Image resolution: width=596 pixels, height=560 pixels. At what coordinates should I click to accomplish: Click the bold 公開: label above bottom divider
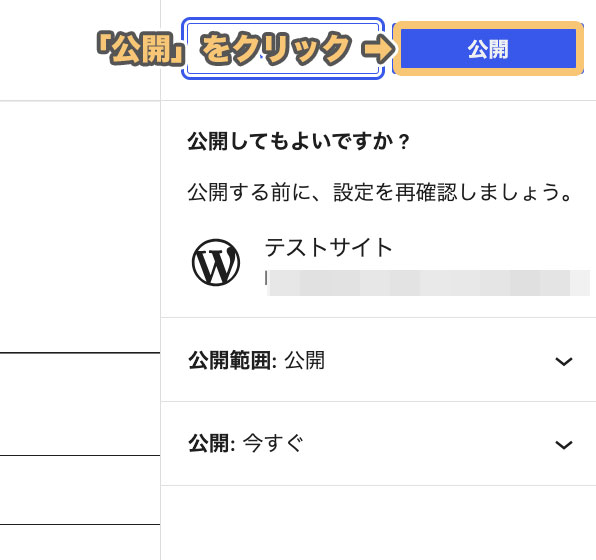pos(211,444)
